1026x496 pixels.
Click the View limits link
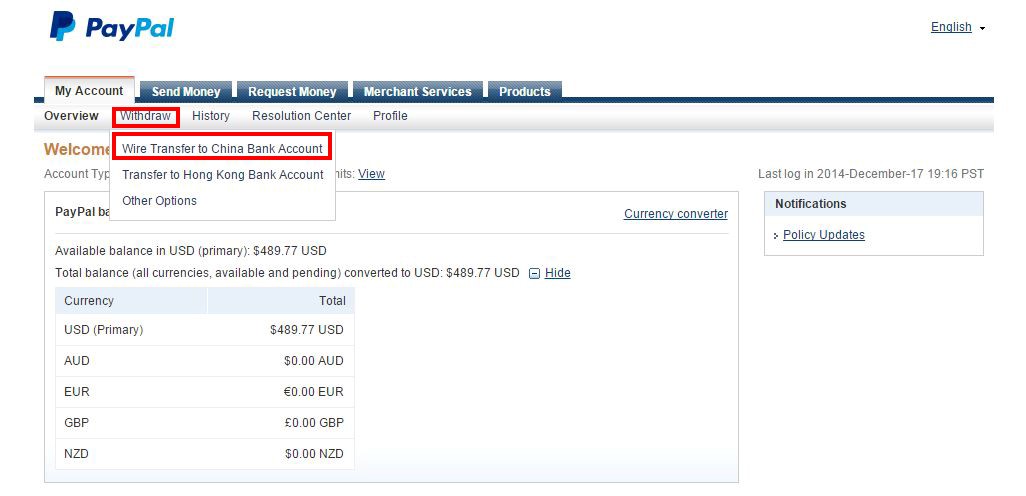[371, 174]
